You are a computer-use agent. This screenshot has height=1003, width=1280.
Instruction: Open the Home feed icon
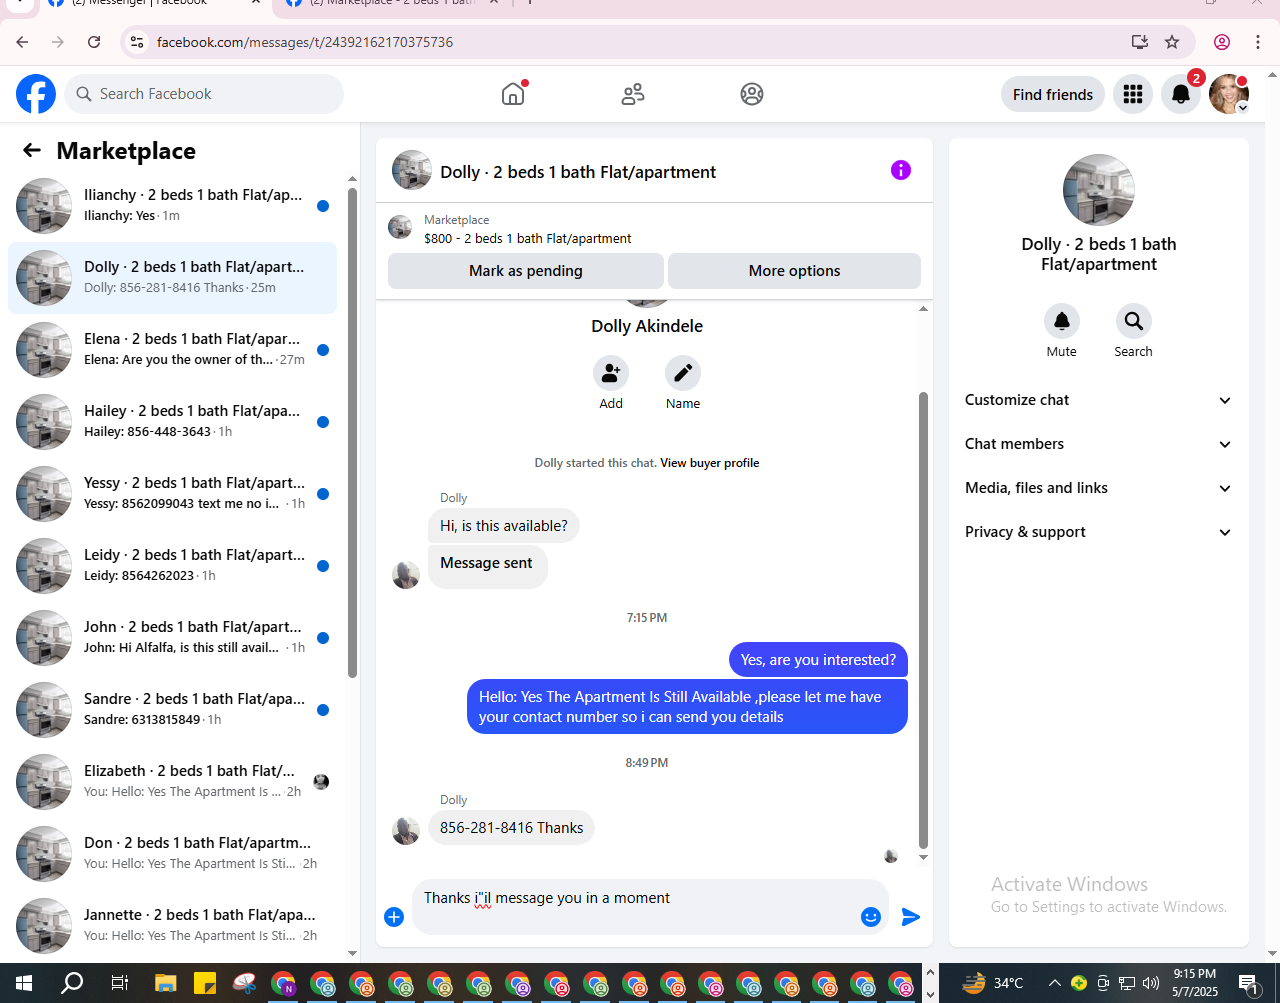coord(513,94)
